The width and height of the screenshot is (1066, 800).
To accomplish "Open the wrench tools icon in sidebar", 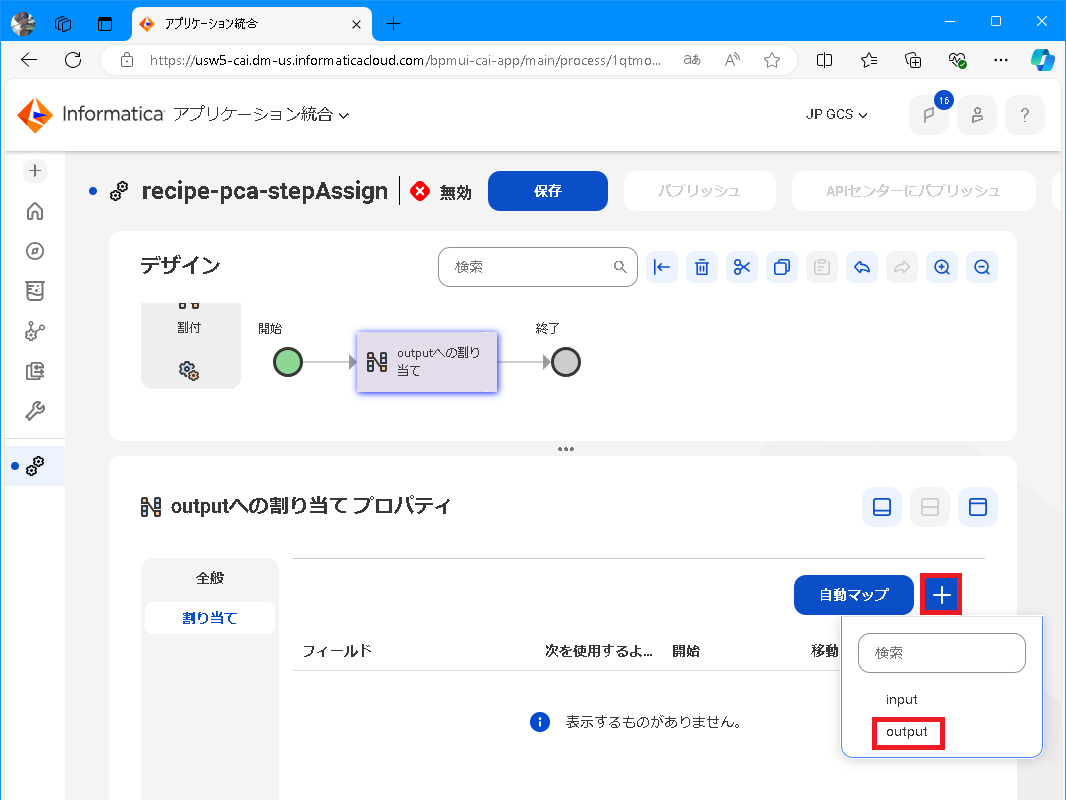I will tap(35, 411).
